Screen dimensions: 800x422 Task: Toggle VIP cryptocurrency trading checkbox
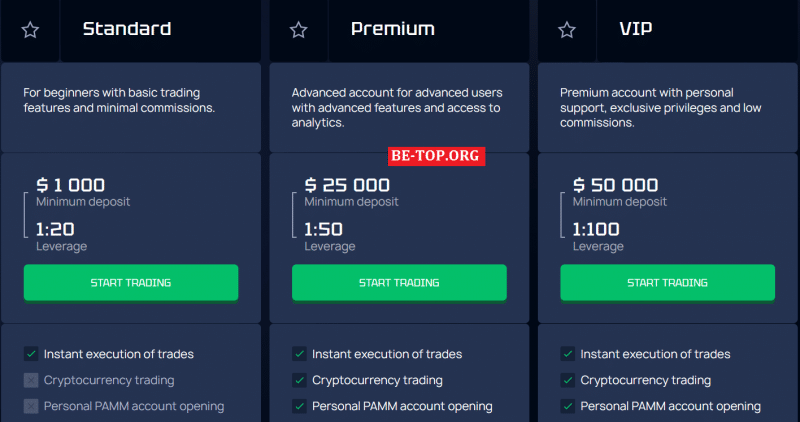pos(568,380)
